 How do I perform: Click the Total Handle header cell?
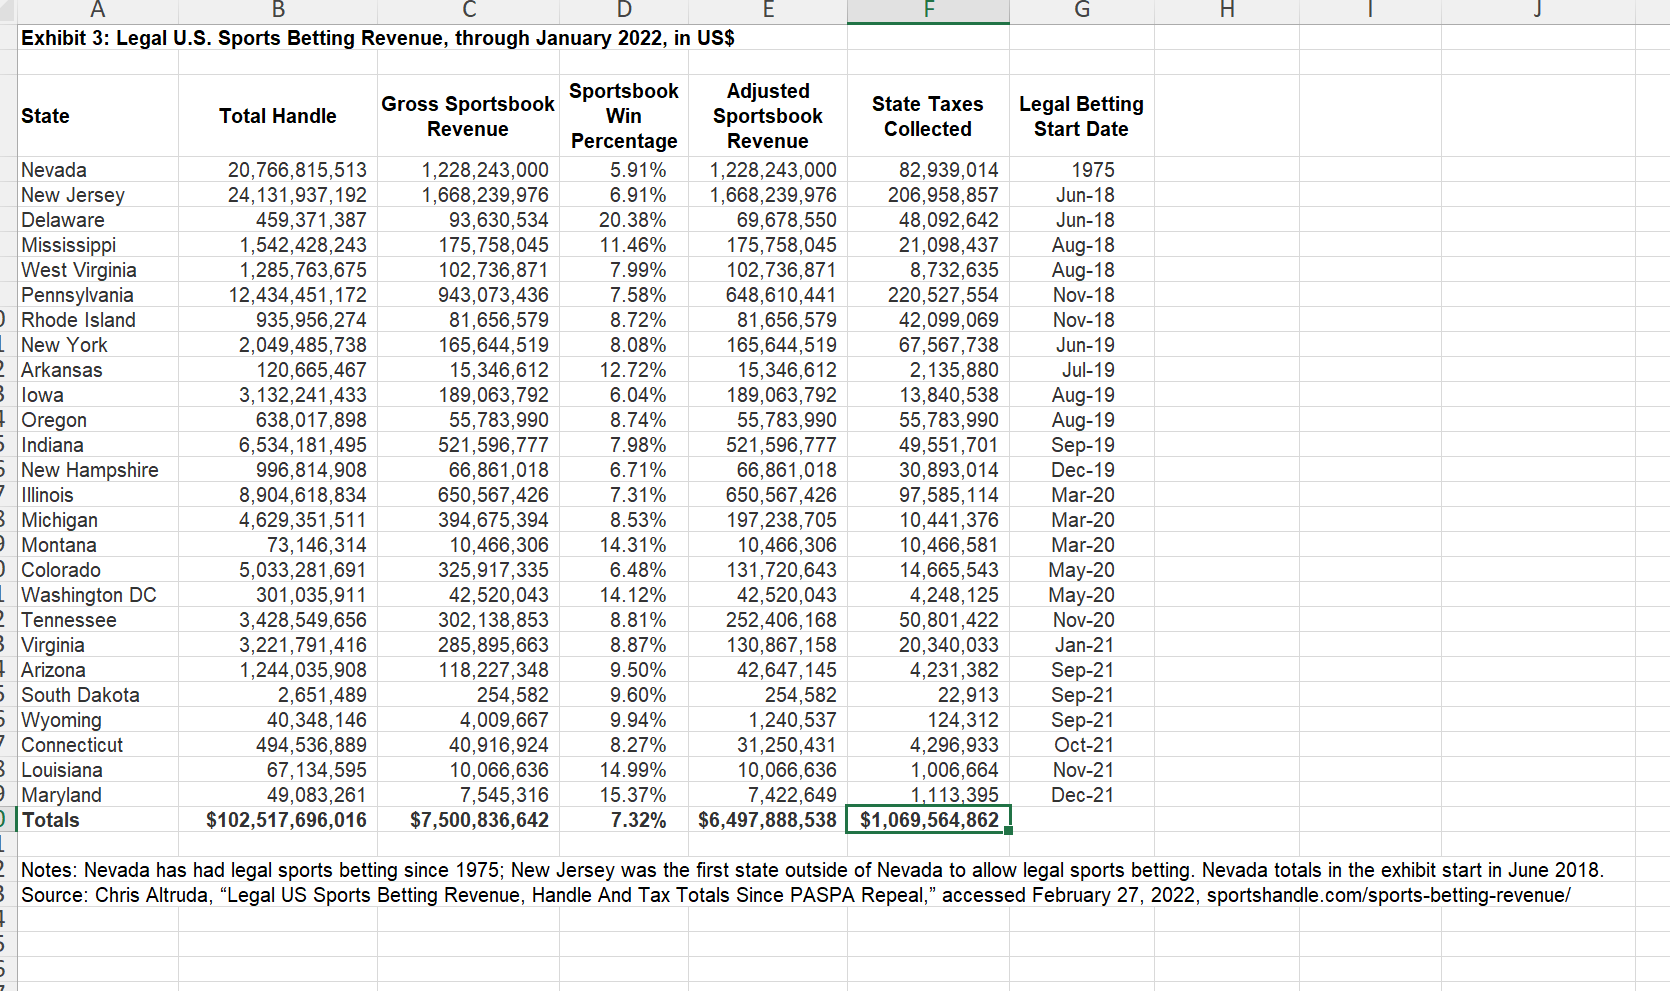click(x=277, y=116)
